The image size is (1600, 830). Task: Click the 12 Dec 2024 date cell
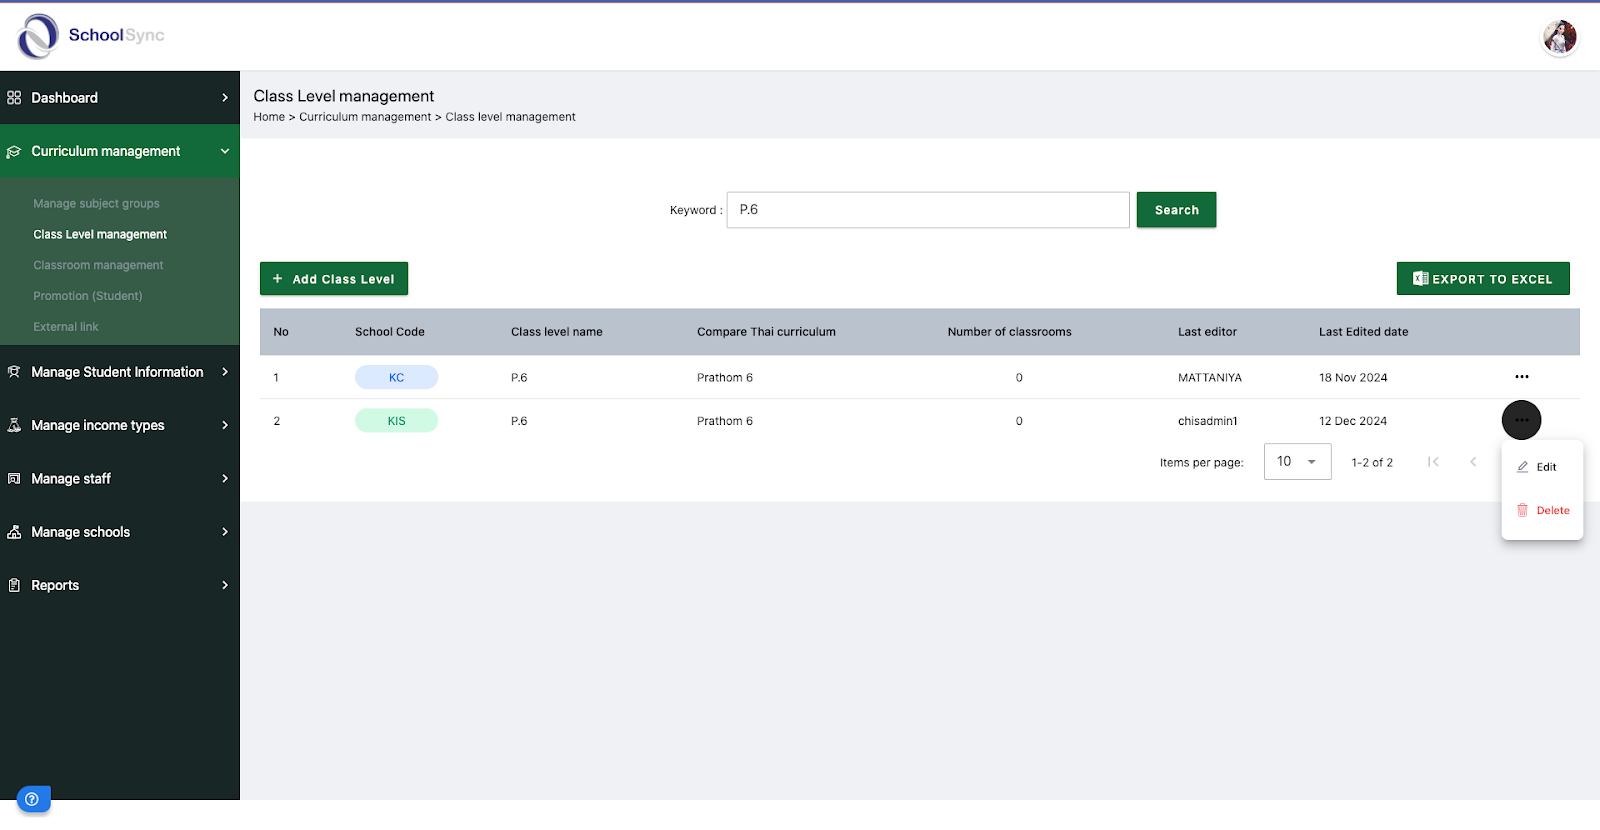coord(1353,421)
